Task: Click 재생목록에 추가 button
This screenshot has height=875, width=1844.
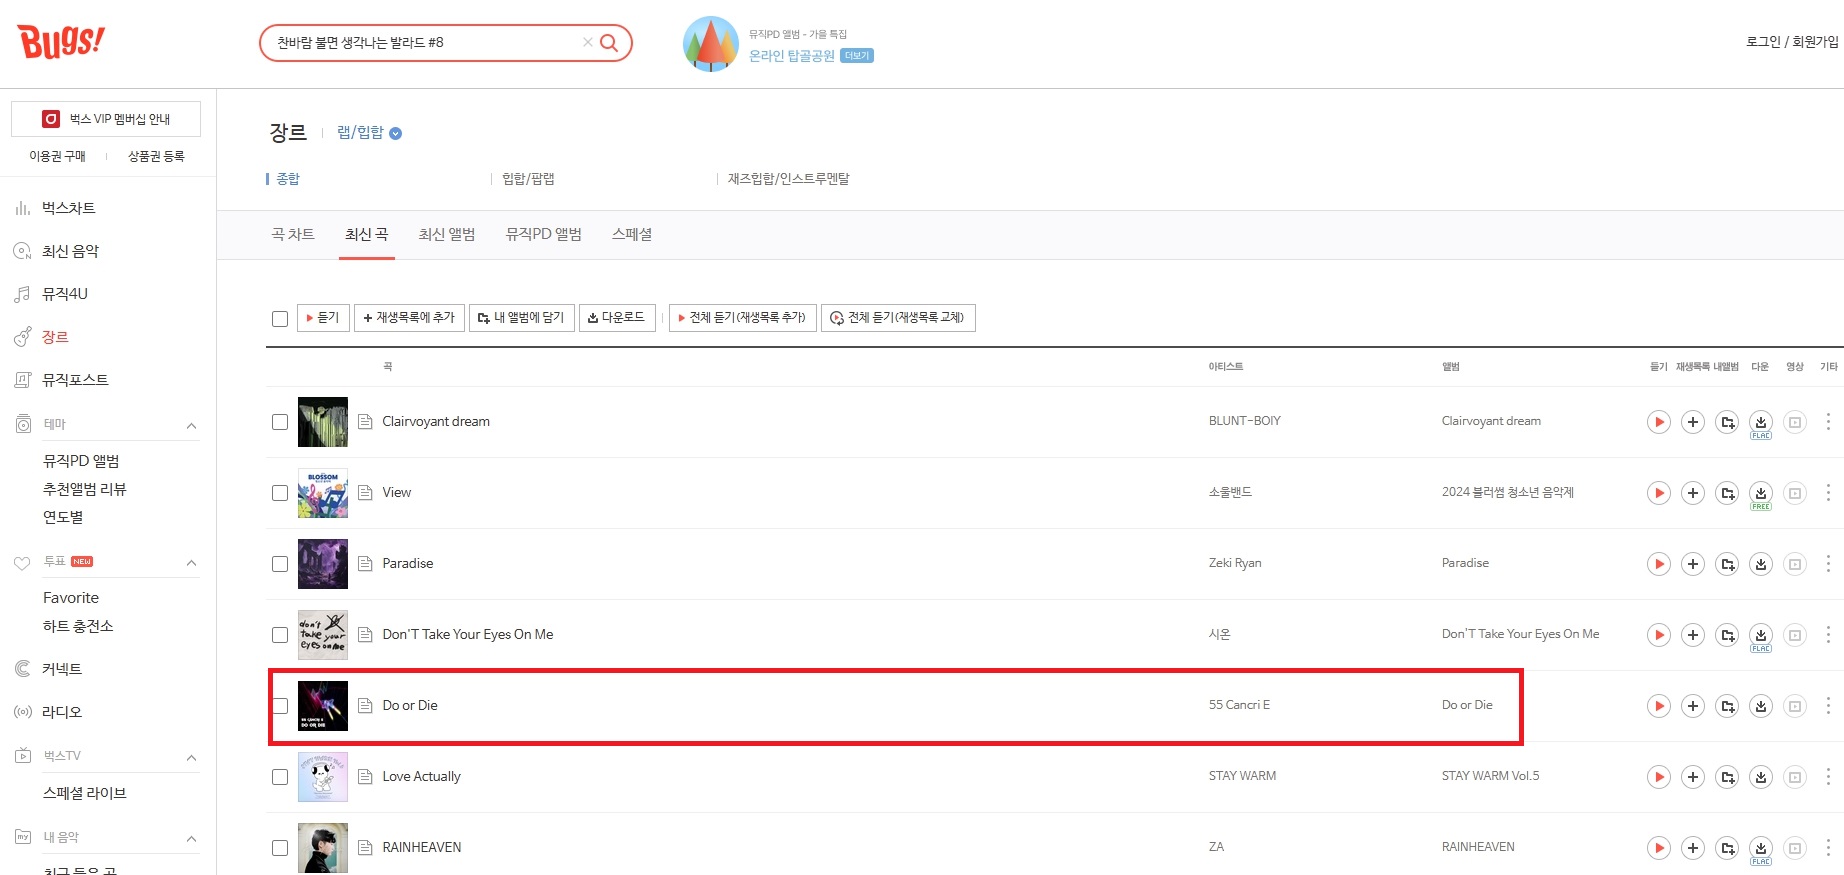Action: click(x=409, y=318)
